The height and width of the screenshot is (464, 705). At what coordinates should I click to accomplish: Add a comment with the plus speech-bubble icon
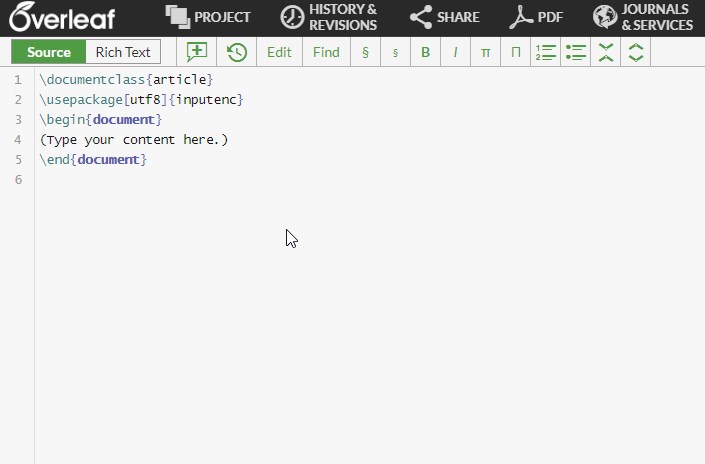point(196,52)
